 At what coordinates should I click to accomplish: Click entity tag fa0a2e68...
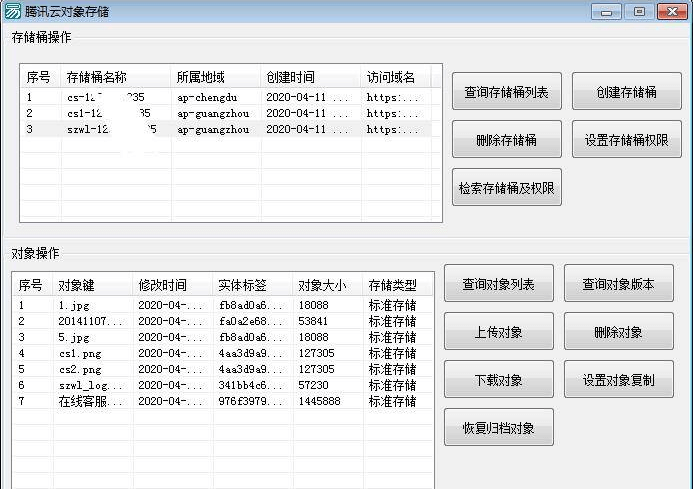250,321
